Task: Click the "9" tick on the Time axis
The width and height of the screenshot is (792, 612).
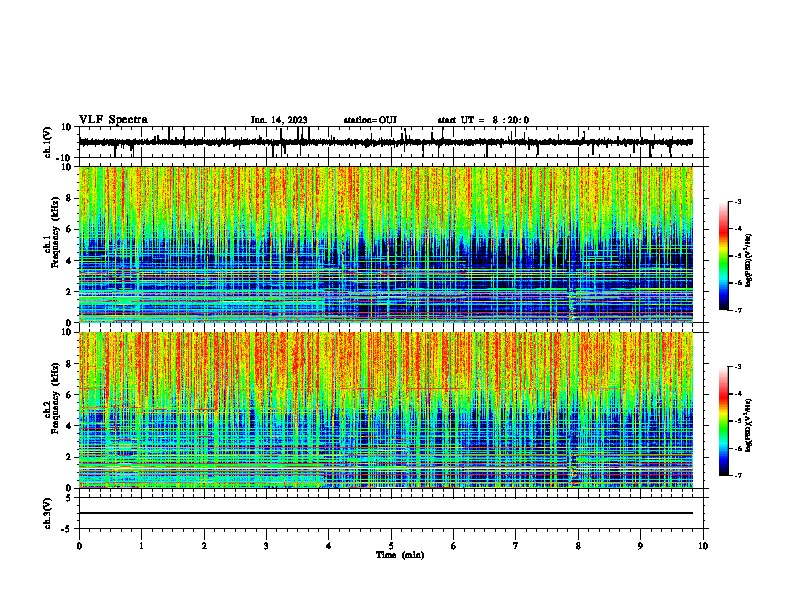Action: pyautogui.click(x=640, y=546)
